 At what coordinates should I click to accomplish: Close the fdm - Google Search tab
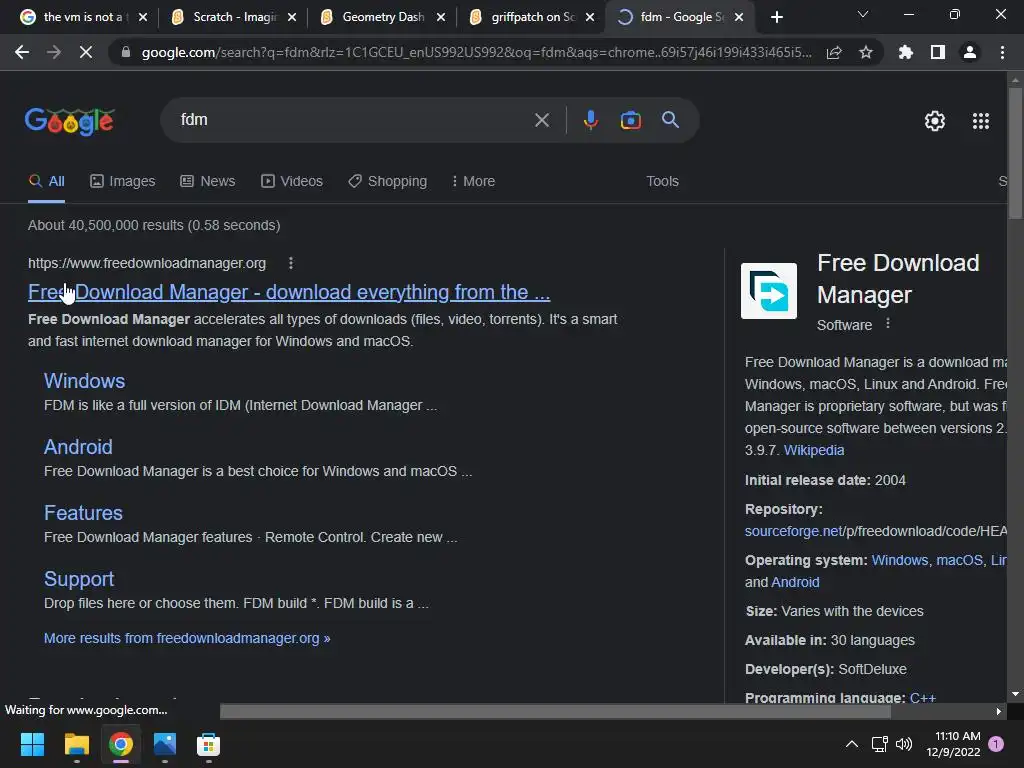click(x=739, y=17)
